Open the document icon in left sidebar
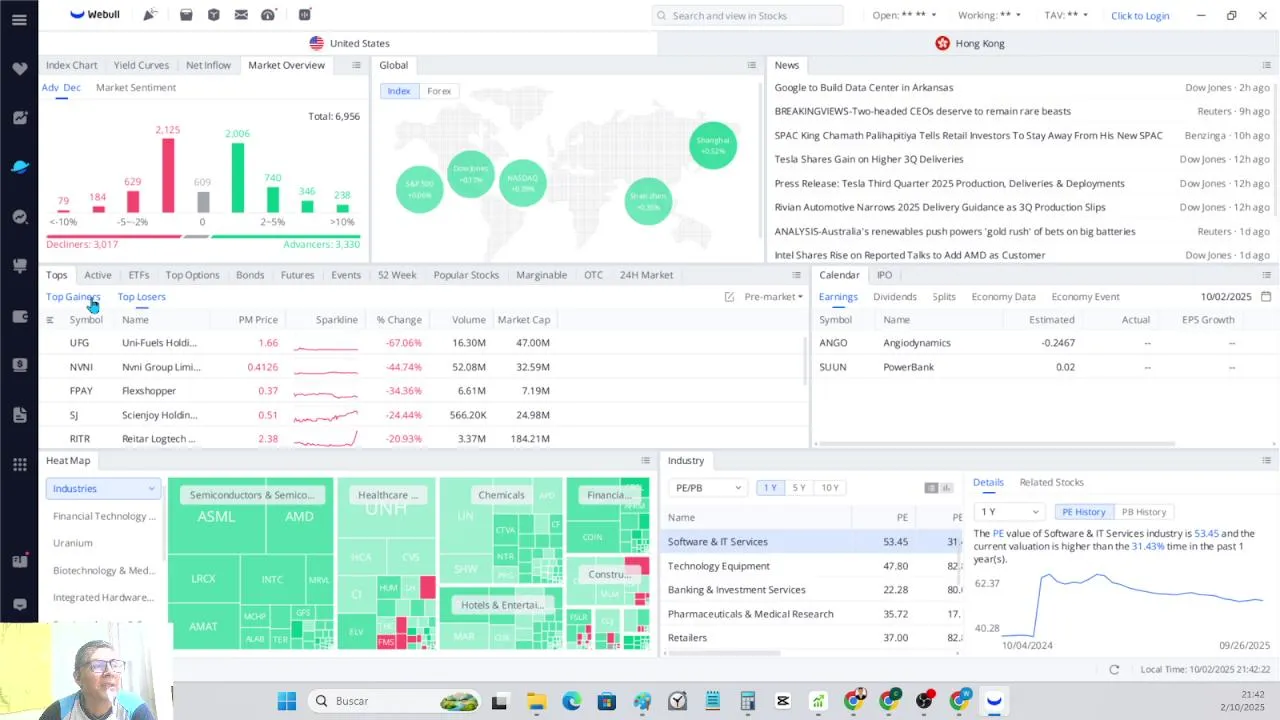 (x=19, y=414)
